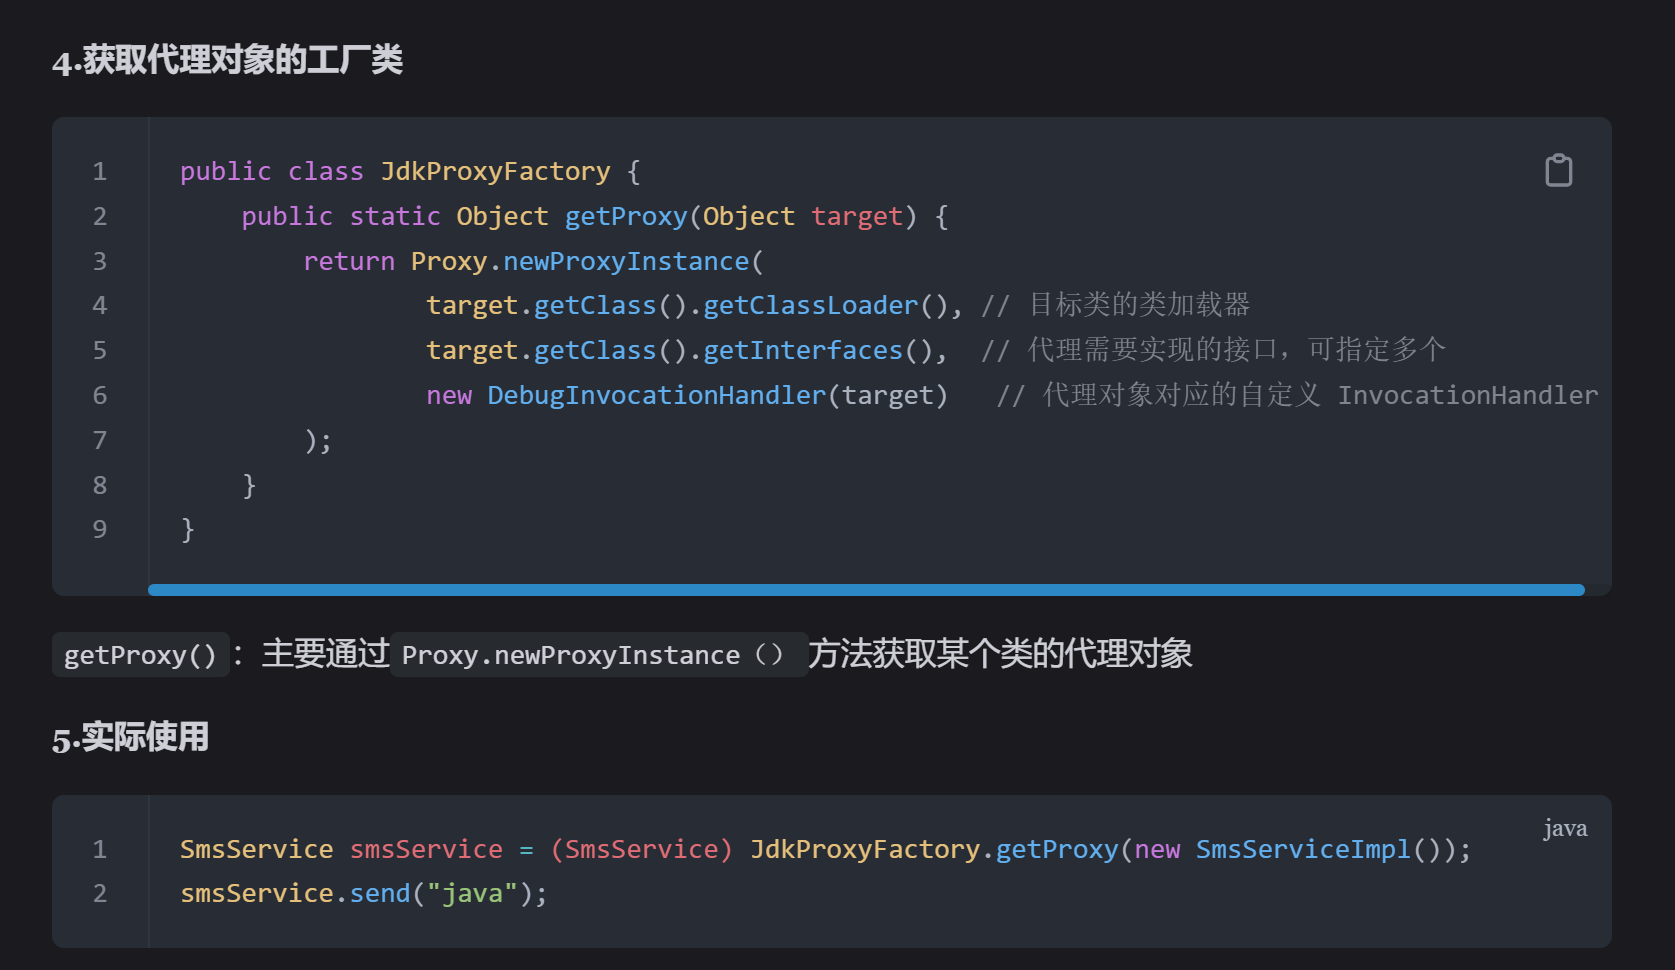Click "(SmsService)" cast in usage code
1675x970 pixels.
click(x=641, y=850)
